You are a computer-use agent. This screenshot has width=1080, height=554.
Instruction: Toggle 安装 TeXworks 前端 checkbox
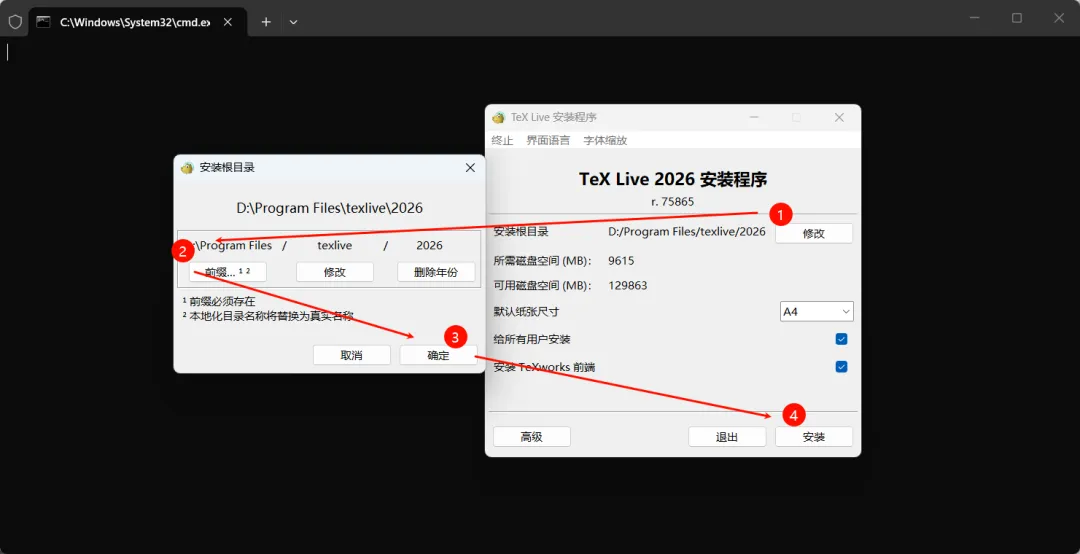(x=841, y=367)
